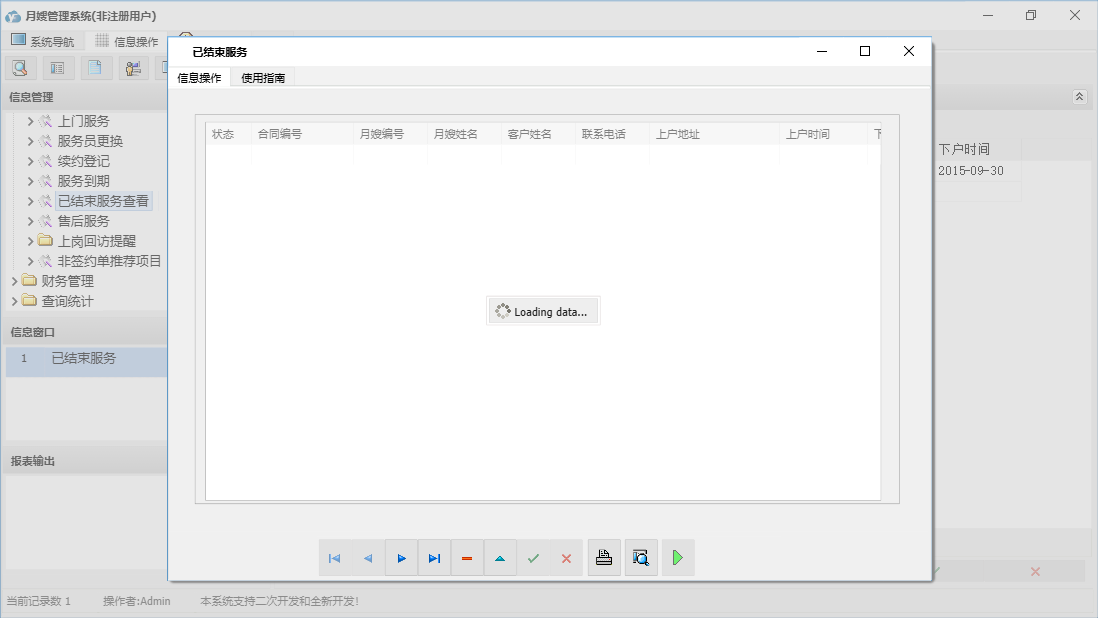
Task: Click the teal up-triangle edit button
Action: [x=500, y=558]
